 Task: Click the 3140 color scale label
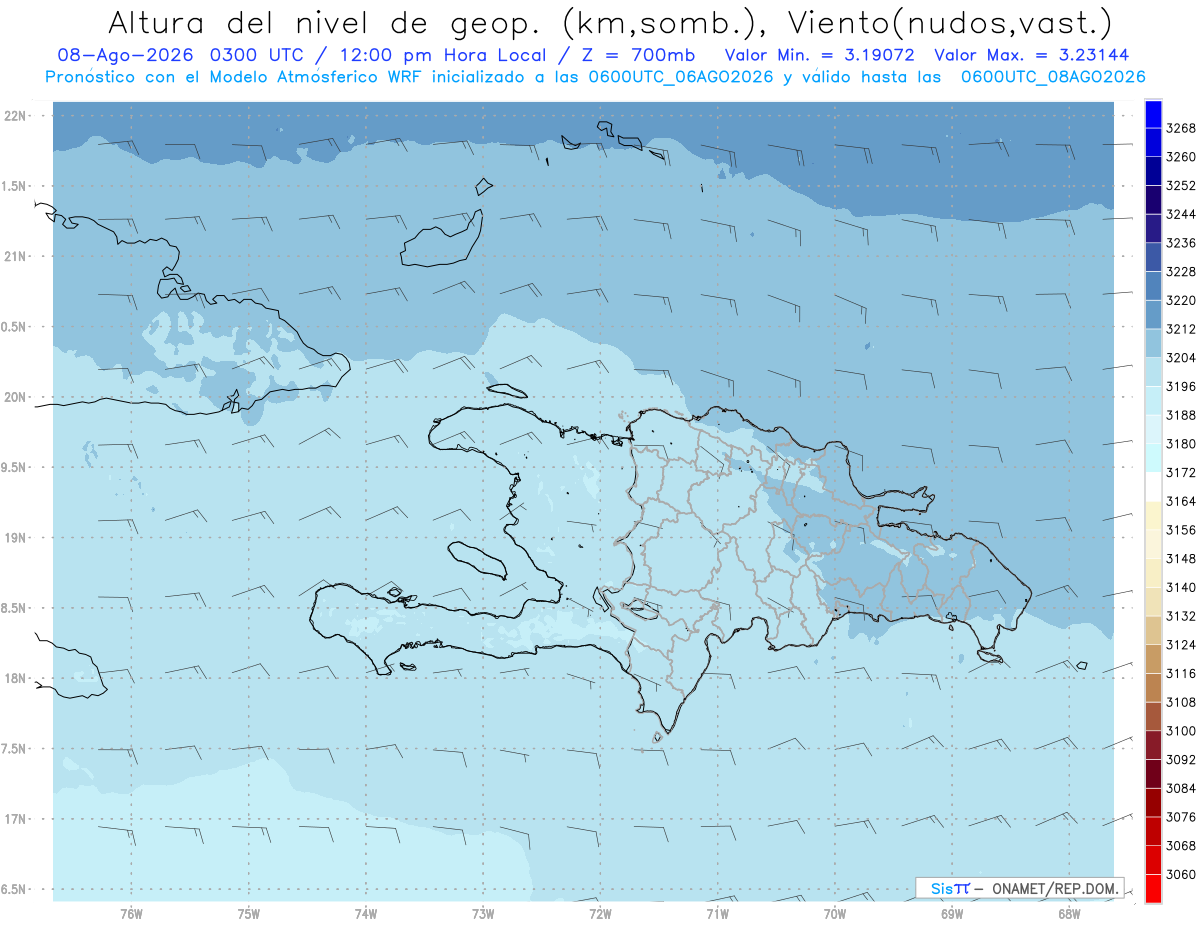pos(1181,587)
